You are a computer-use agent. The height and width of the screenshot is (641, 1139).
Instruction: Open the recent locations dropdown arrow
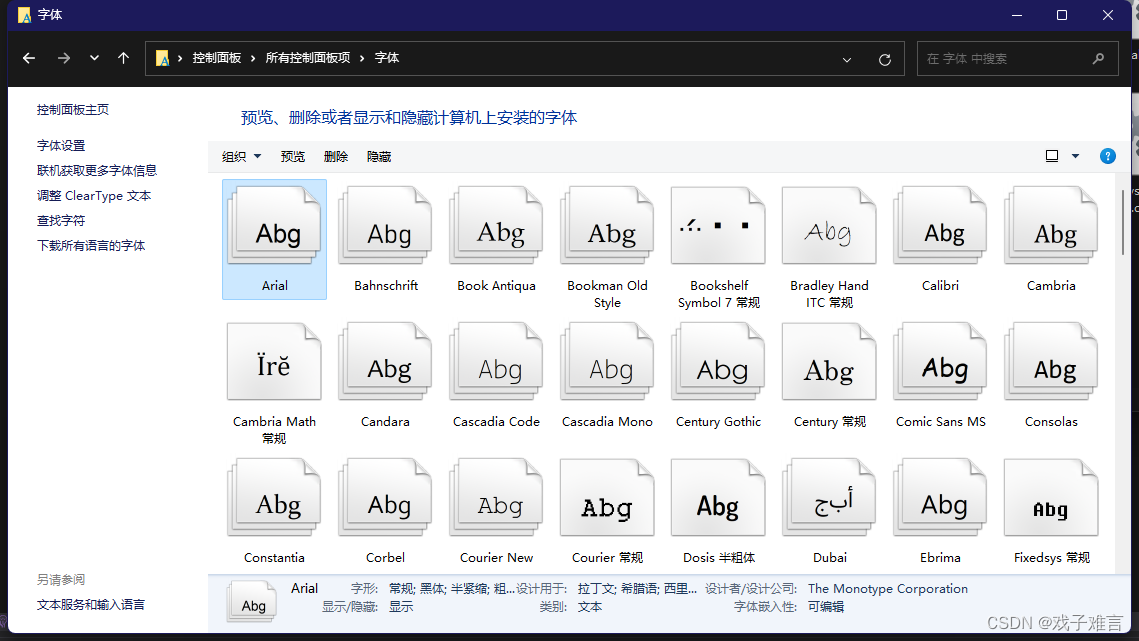tap(94, 58)
